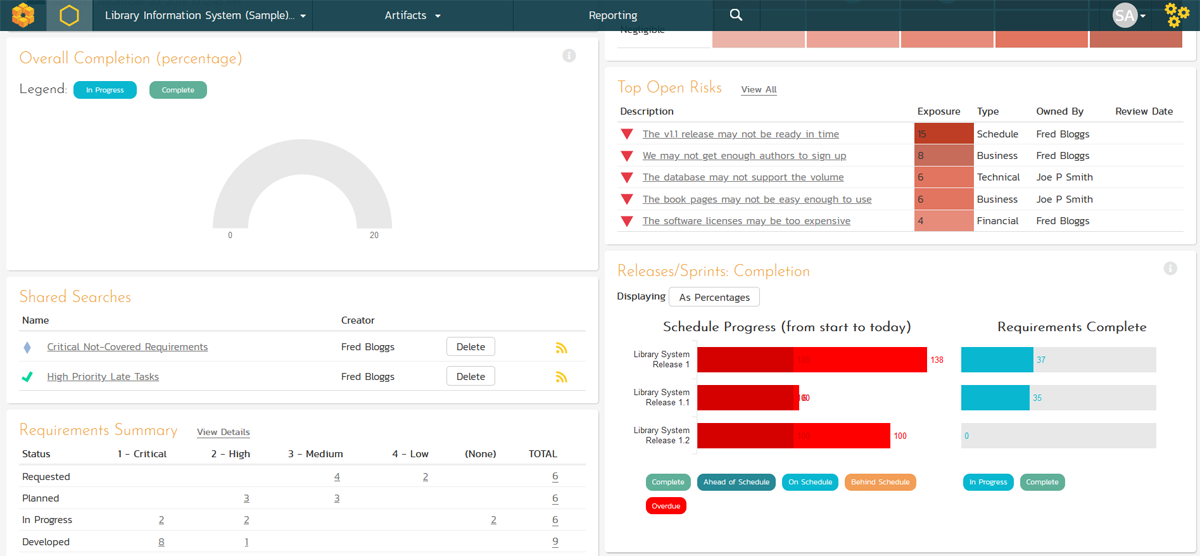Toggle the Behind Schedule legend item

pyautogui.click(x=880, y=482)
